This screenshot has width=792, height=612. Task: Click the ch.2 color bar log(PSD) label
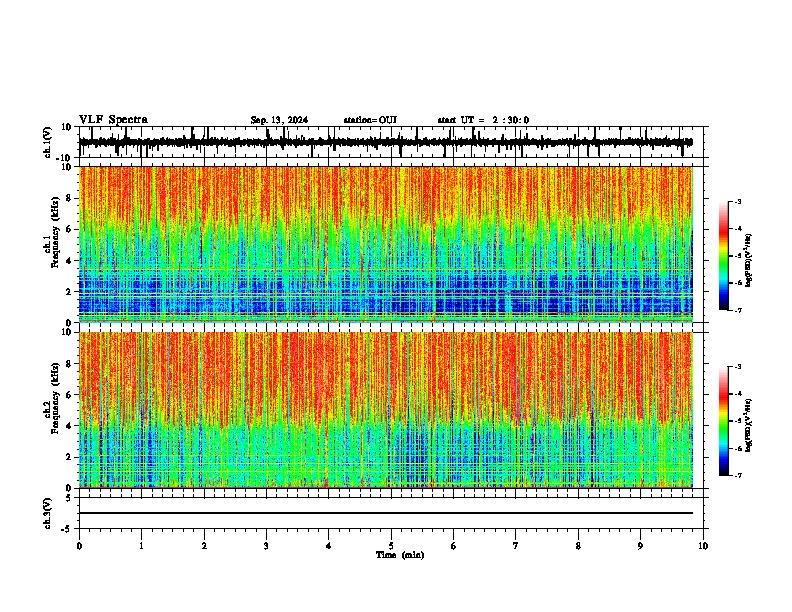(x=749, y=425)
